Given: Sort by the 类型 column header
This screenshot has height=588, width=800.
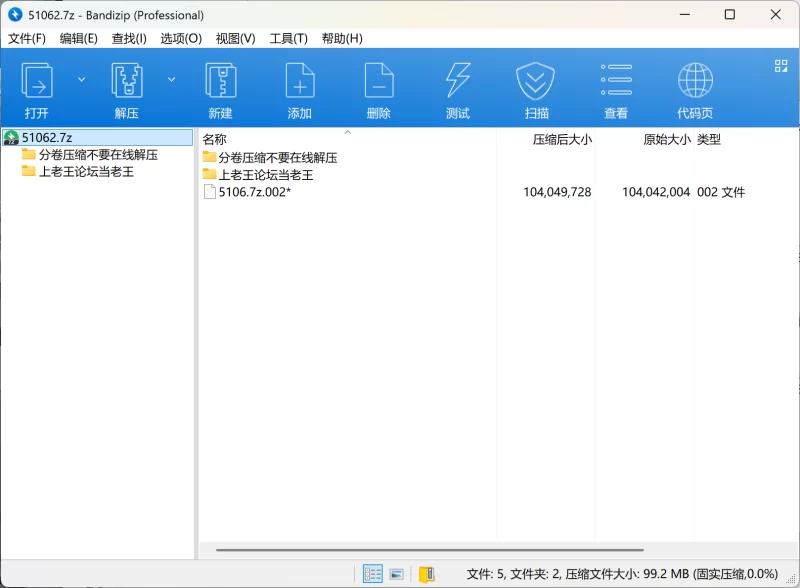Looking at the screenshot, I should [709, 139].
